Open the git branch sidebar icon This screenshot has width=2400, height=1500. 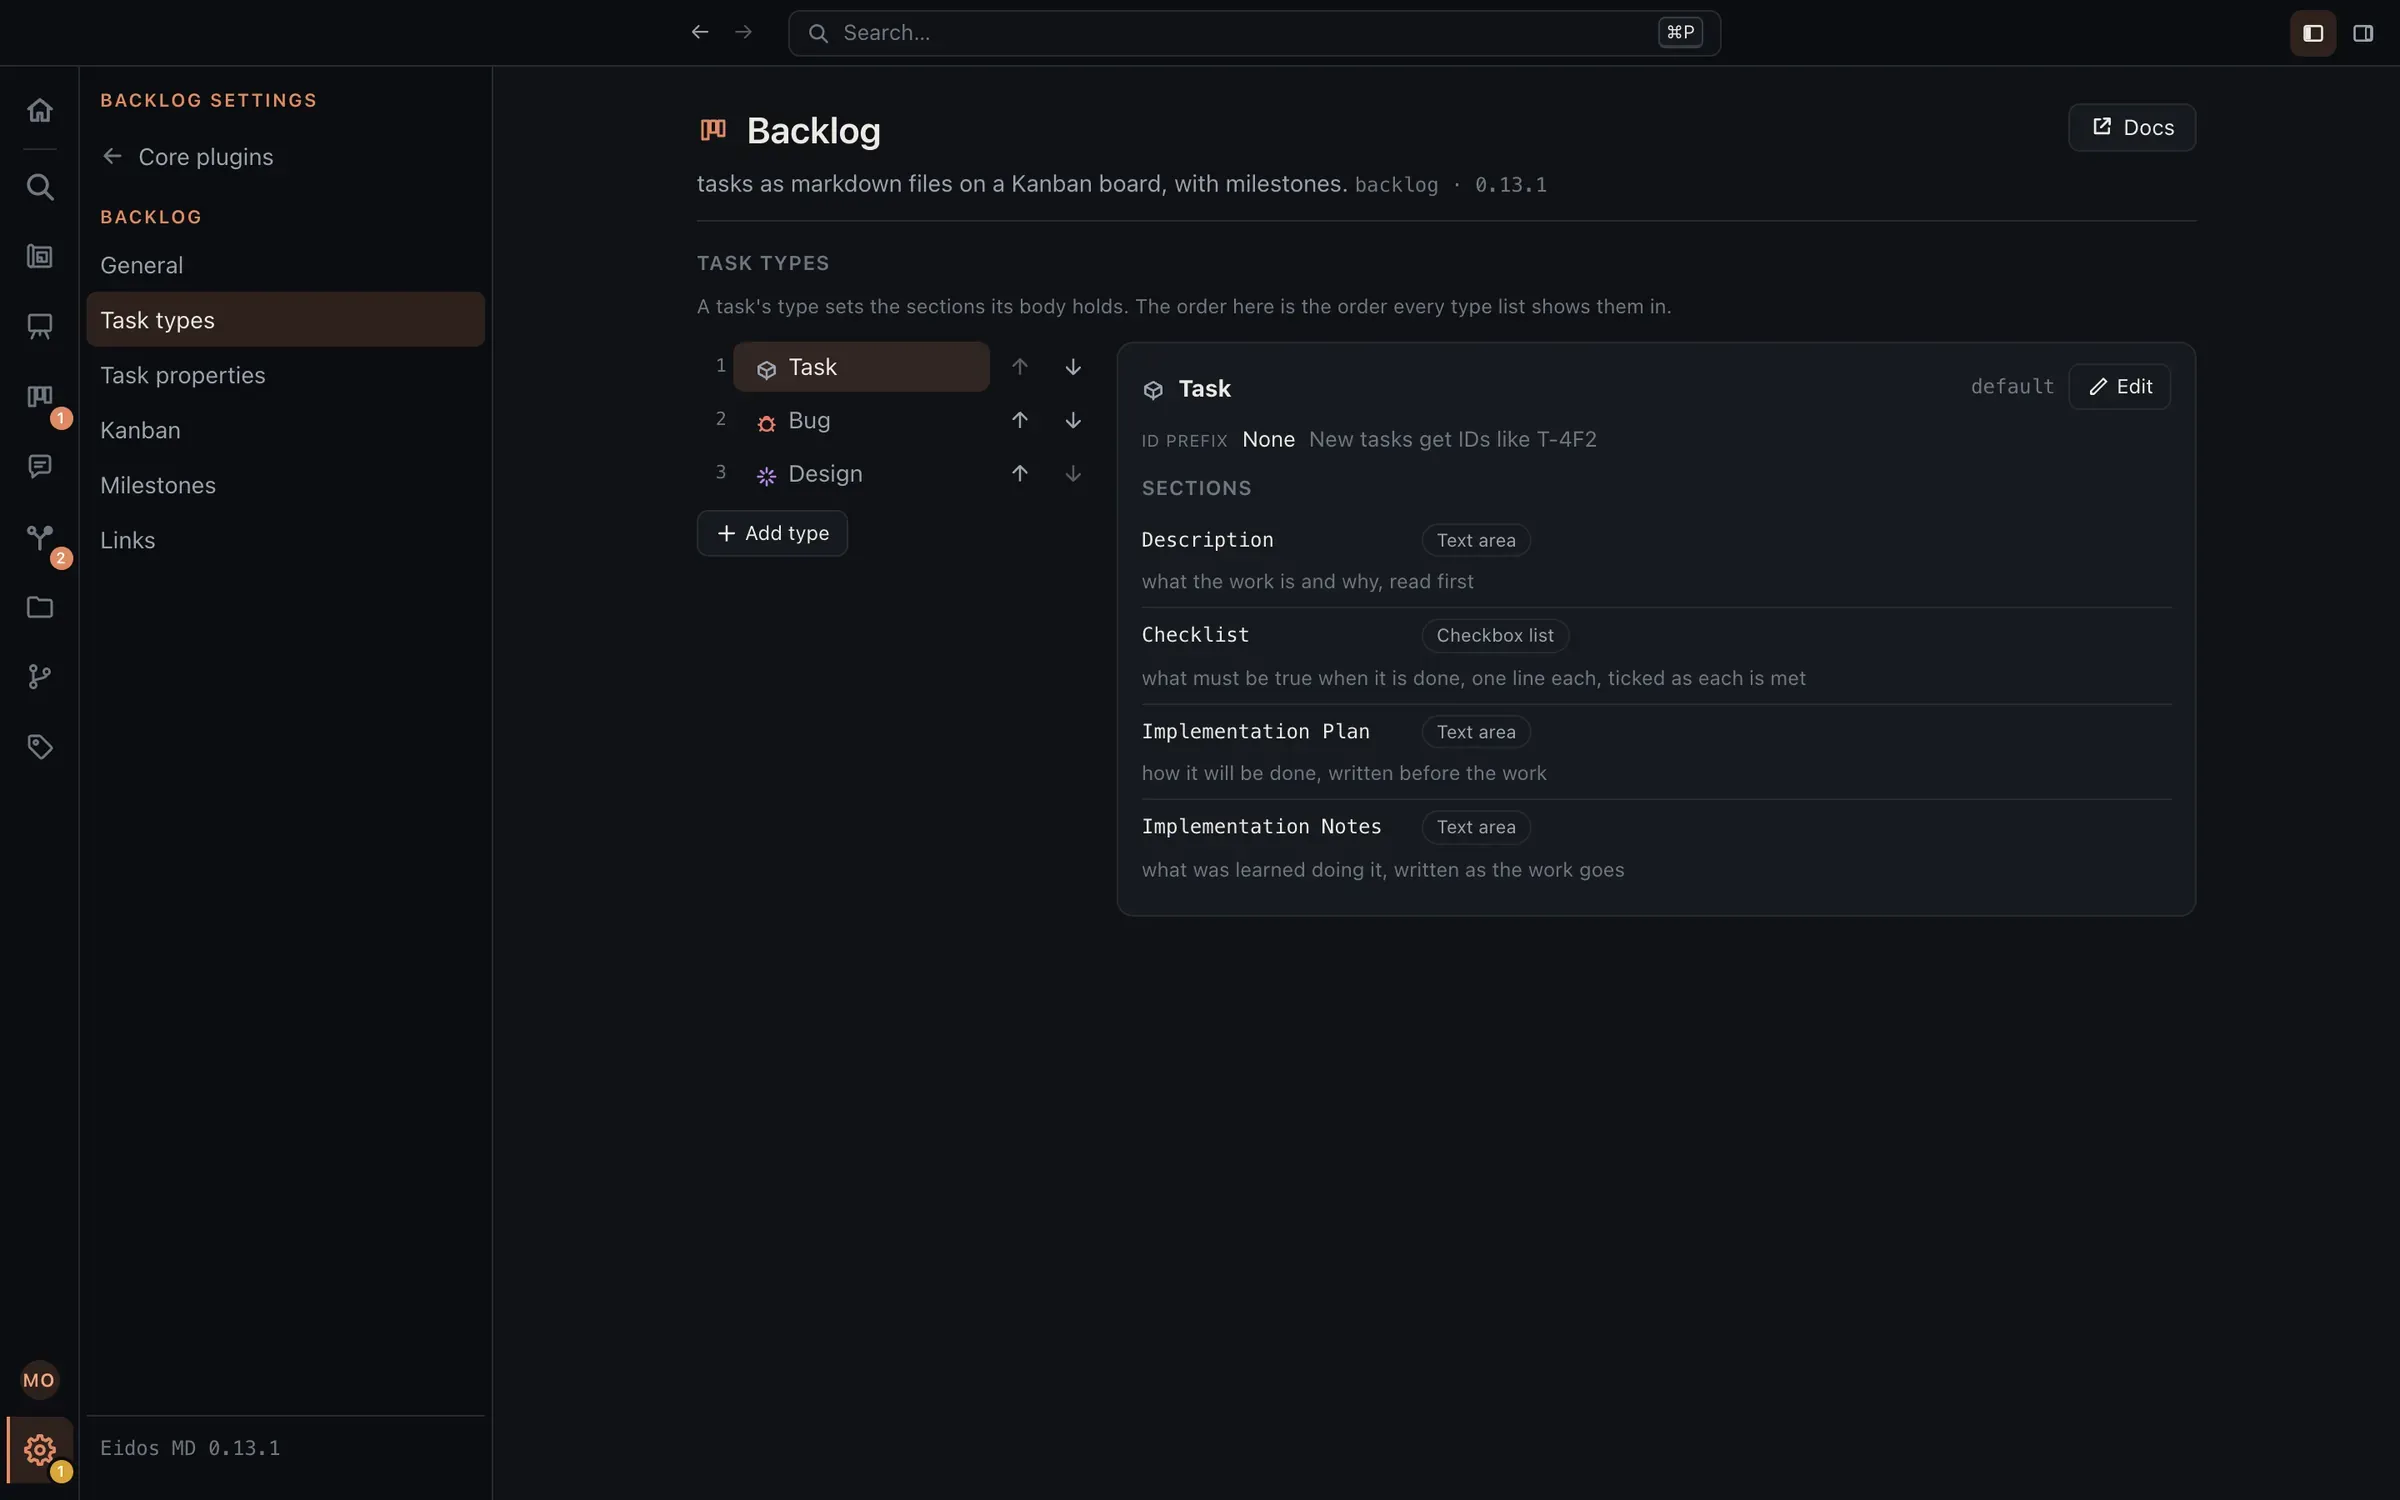[x=40, y=677]
